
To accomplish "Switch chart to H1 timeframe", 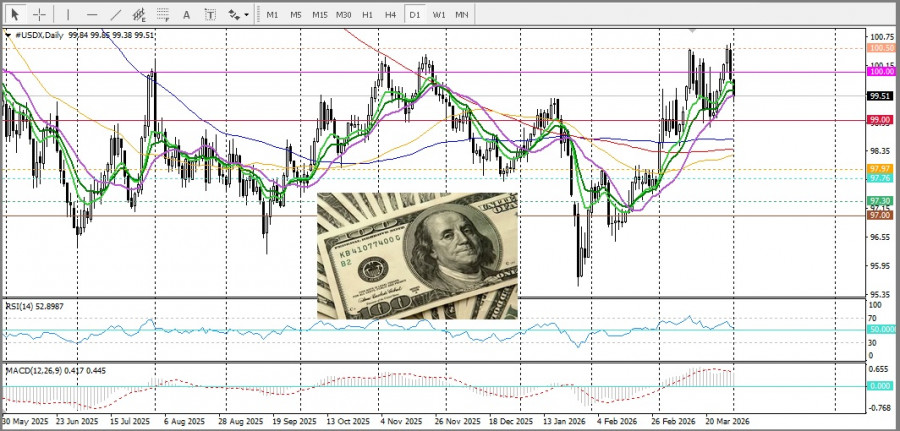I will (367, 14).
